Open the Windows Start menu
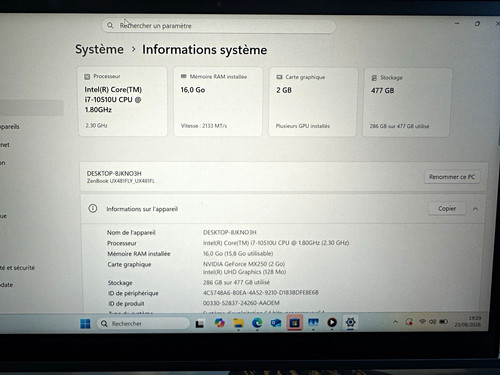500x375 pixels. [85, 323]
